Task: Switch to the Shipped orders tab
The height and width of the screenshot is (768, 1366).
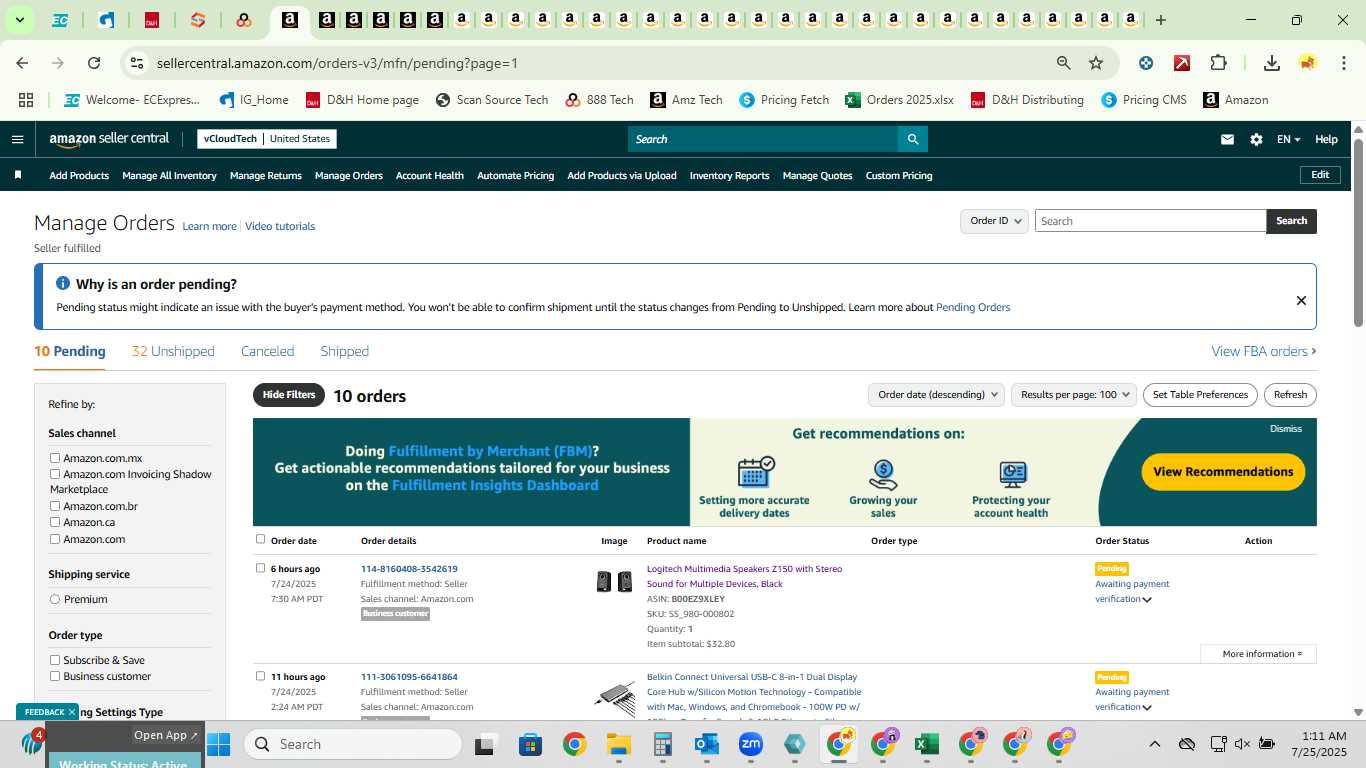Action: (x=344, y=351)
